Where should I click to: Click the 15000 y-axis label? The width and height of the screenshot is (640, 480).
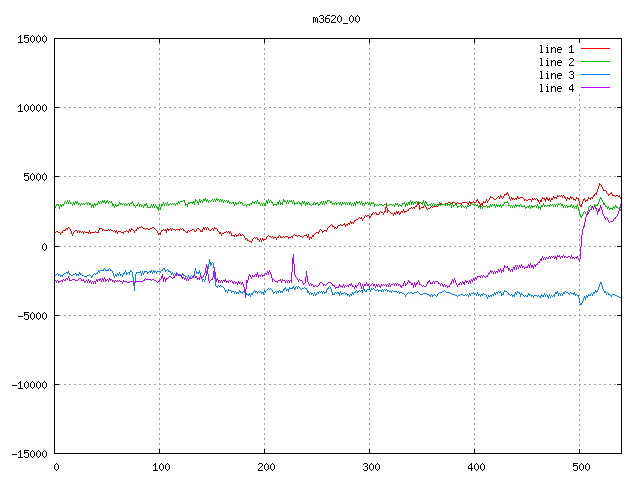pyautogui.click(x=32, y=39)
